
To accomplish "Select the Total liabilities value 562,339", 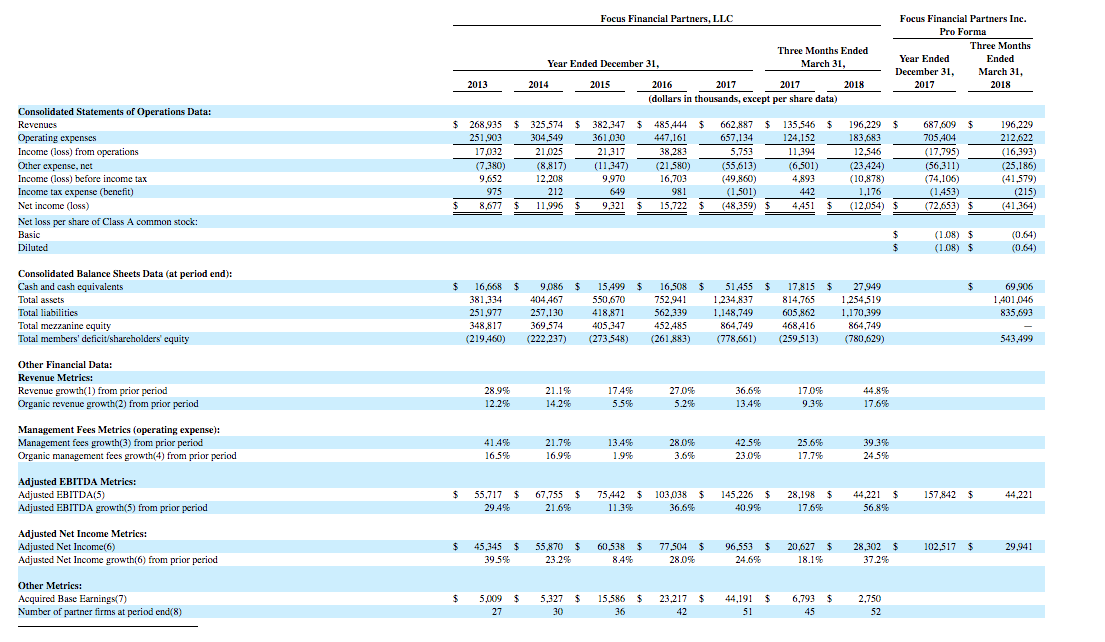I will pos(670,313).
